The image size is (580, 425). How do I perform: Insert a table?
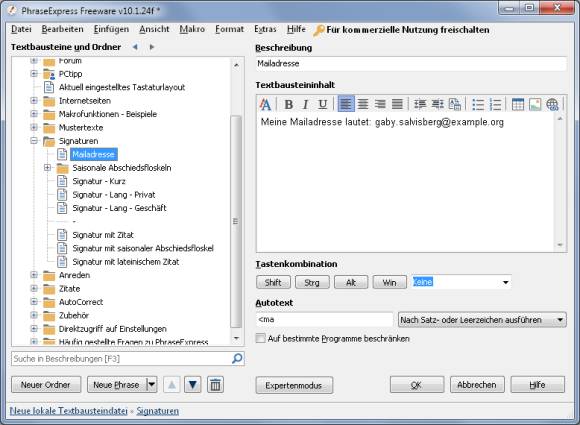517,104
